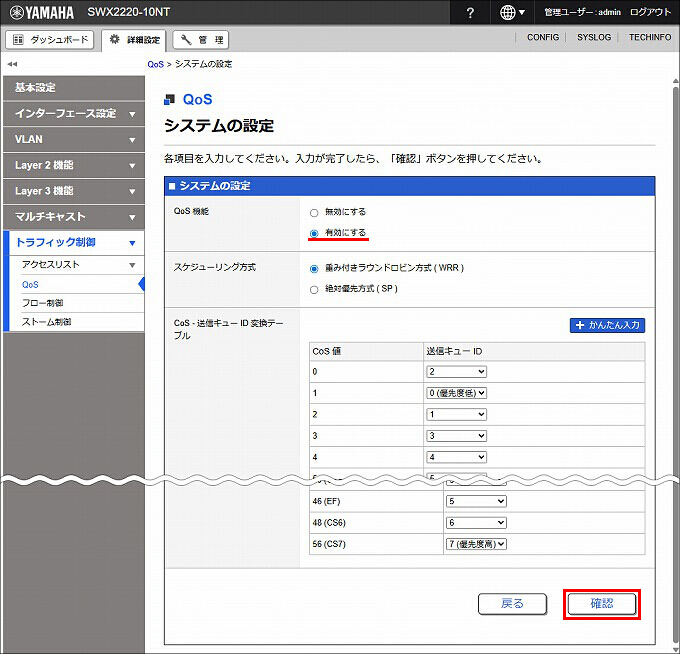Click the CoS 値 column header

tap(366, 352)
